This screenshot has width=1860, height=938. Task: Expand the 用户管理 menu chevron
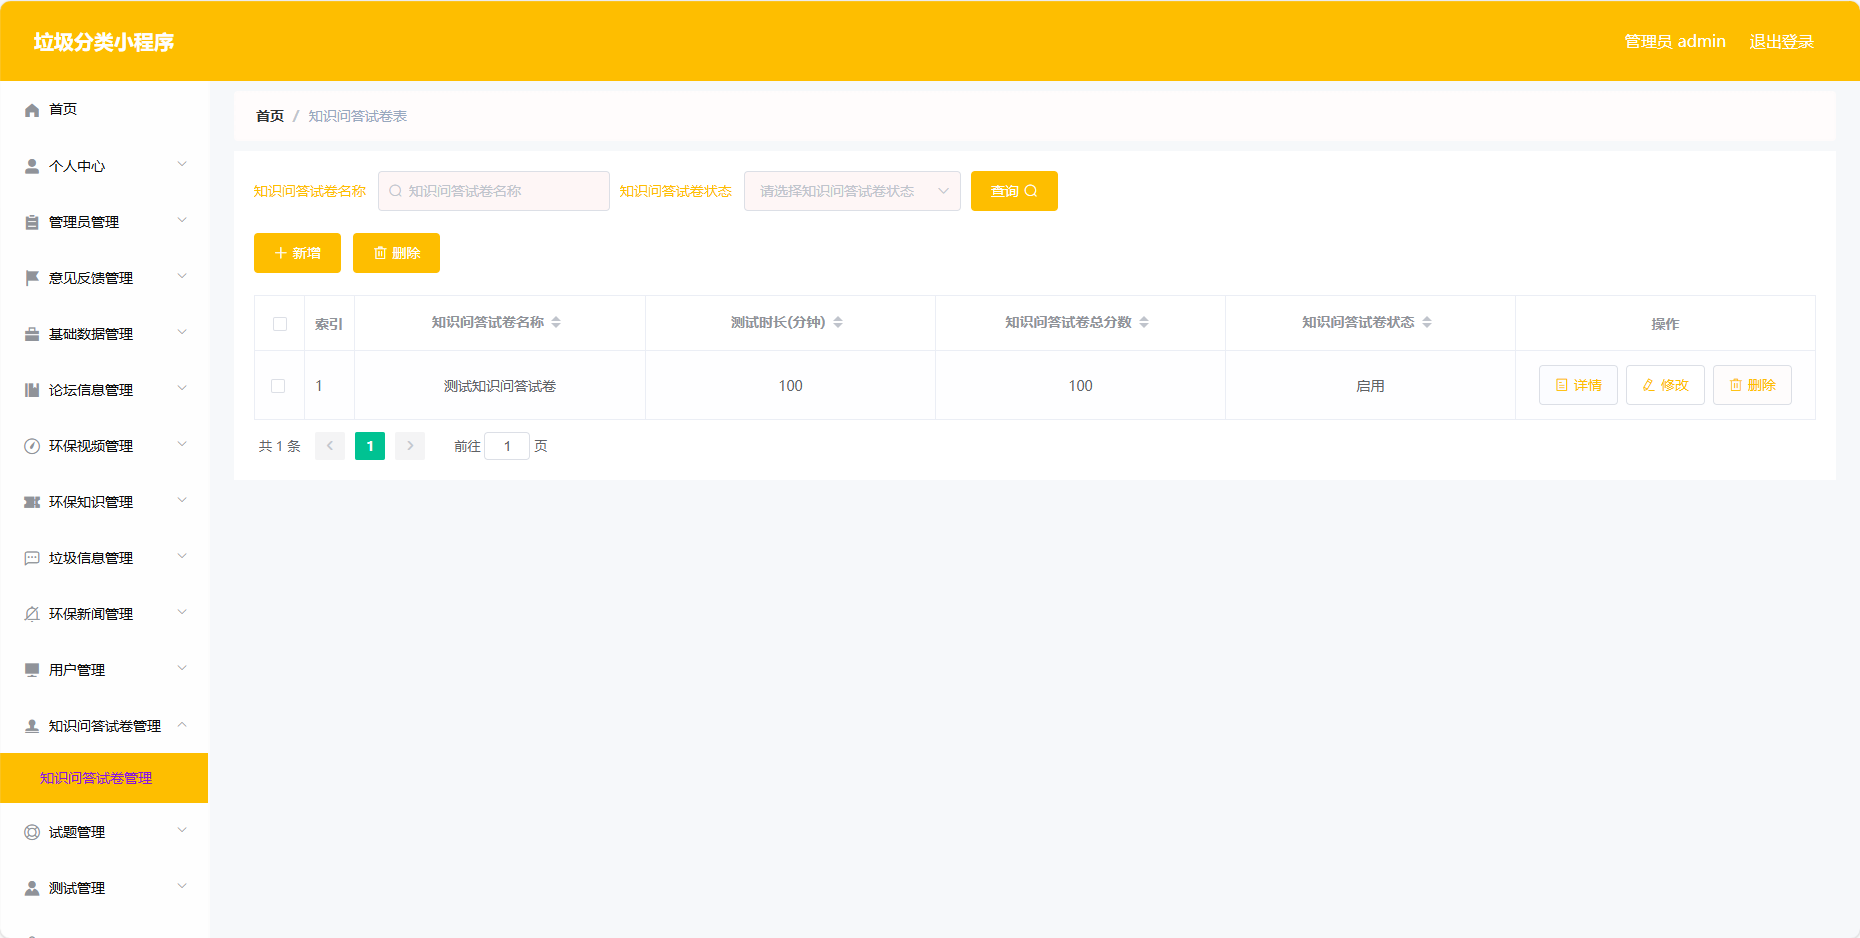[182, 668]
